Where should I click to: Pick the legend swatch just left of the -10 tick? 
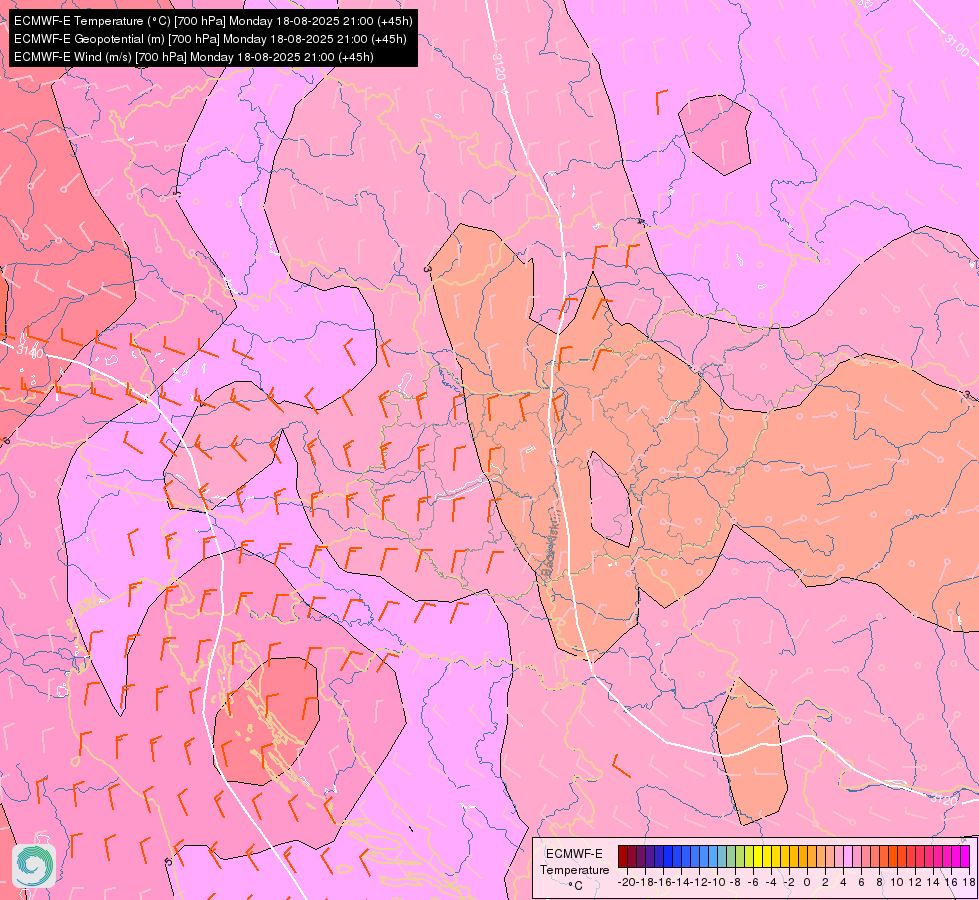713,856
